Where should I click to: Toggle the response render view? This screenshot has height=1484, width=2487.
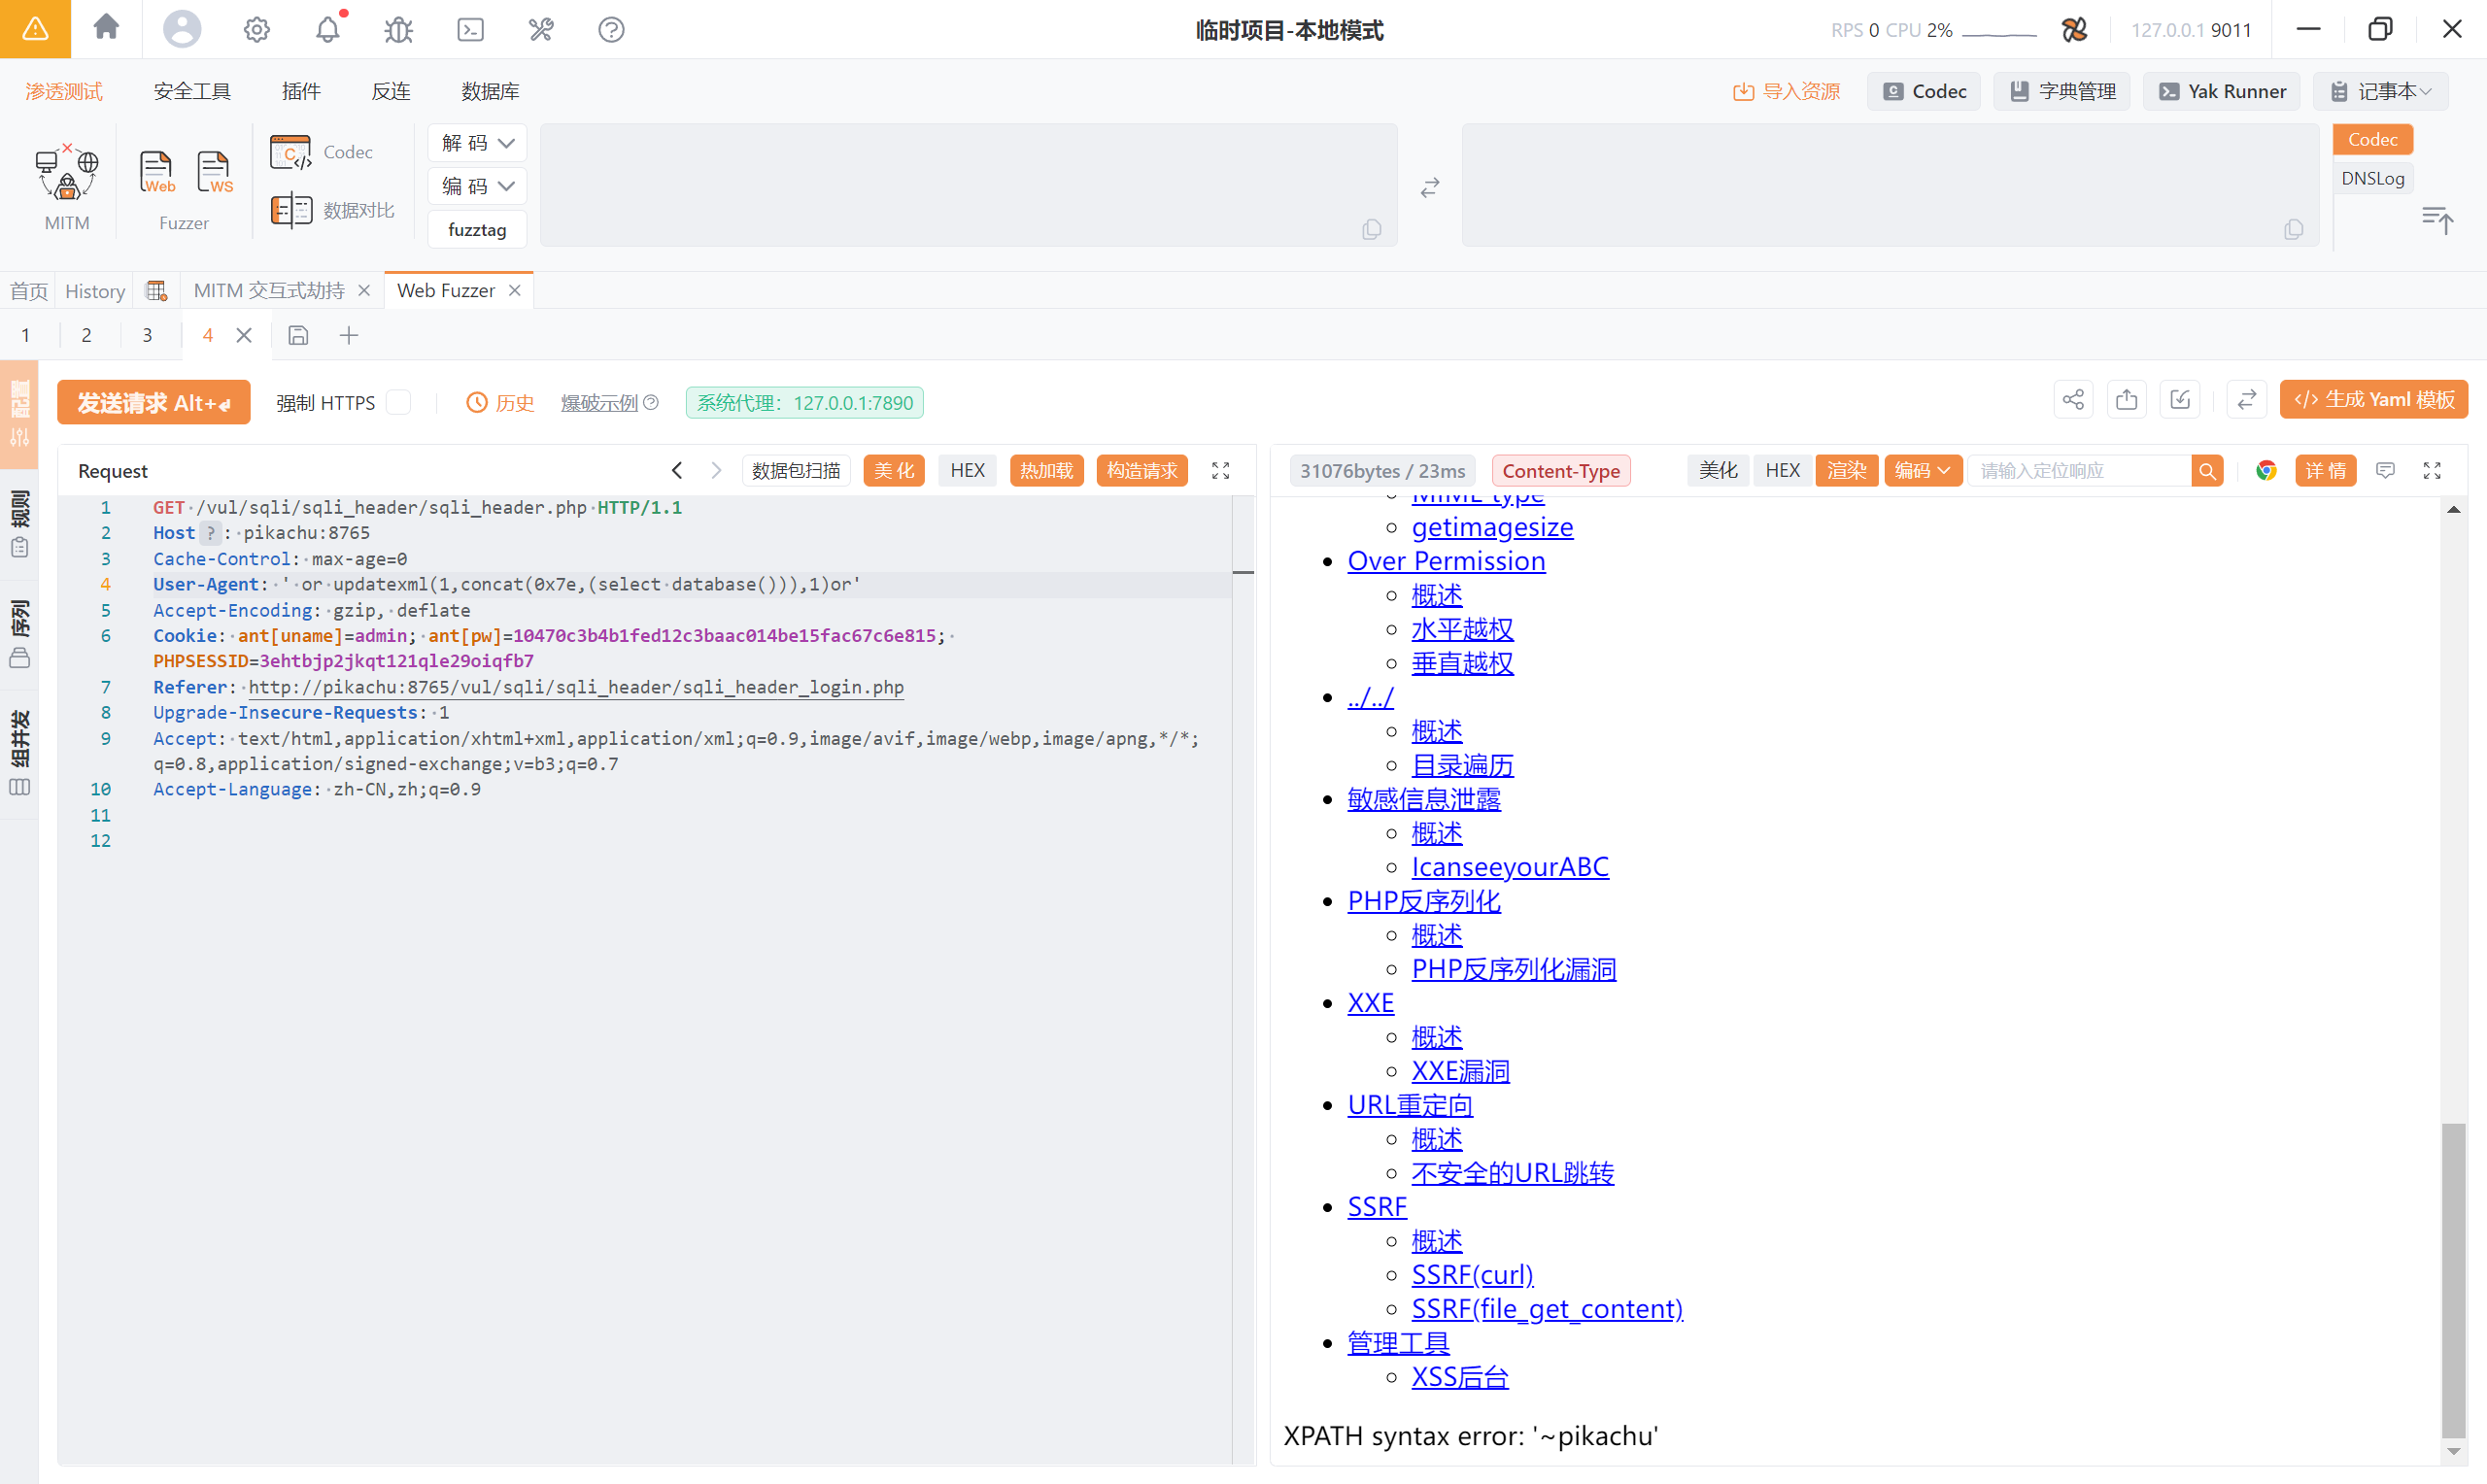tap(1846, 470)
